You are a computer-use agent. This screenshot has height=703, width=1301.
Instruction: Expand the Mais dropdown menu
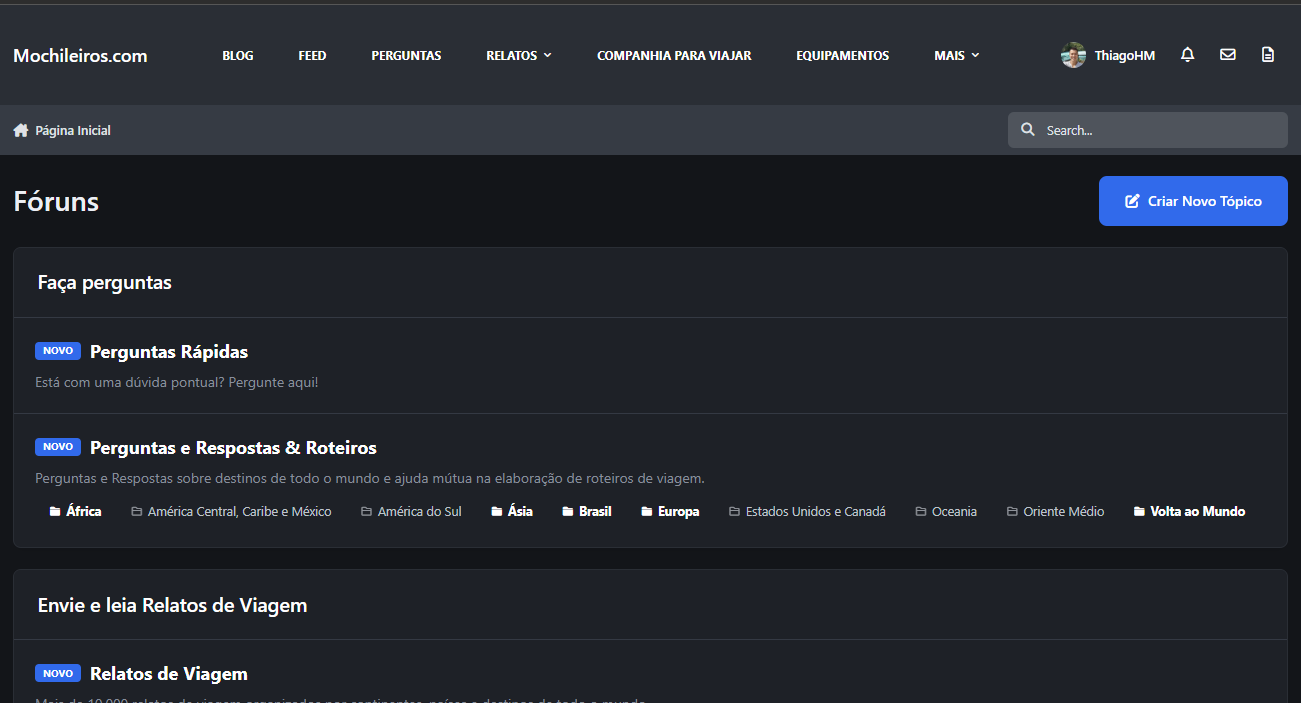pyautogui.click(x=956, y=56)
